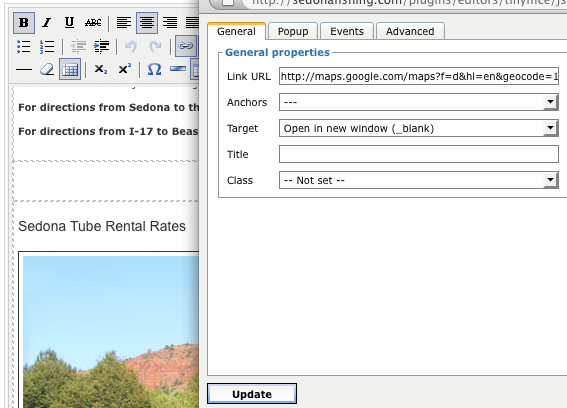Image resolution: width=567 pixels, height=408 pixels.
Task: Align text right in the editor
Action: (170, 23)
